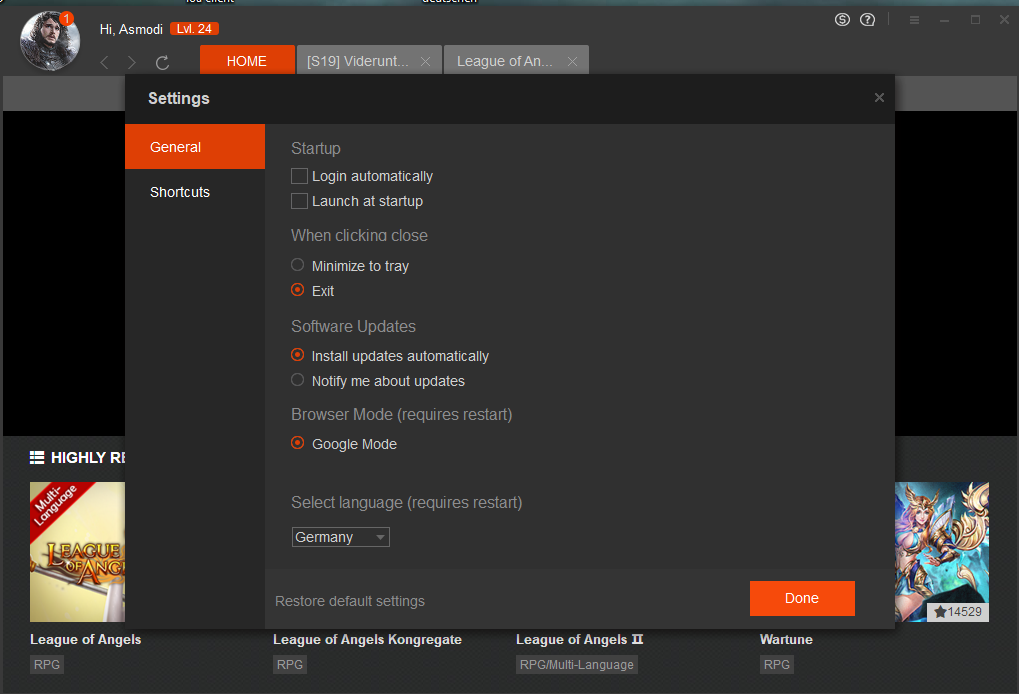Close the League of An... tab
The width and height of the screenshot is (1019, 694).
(572, 61)
